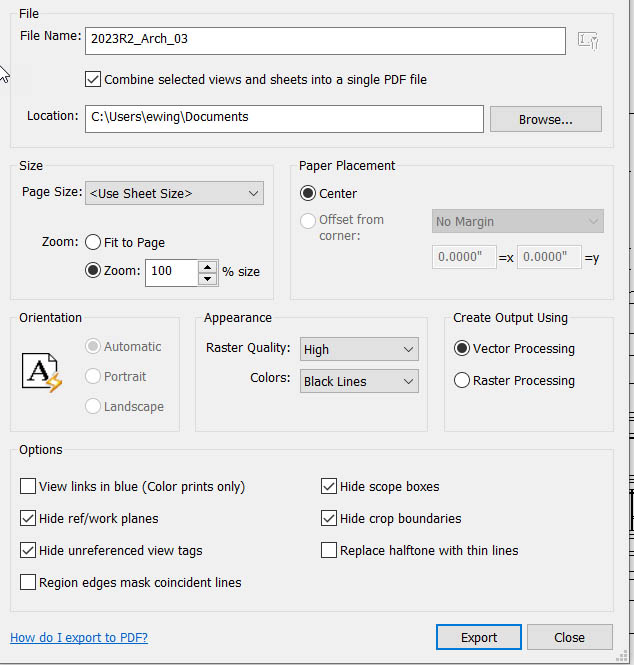Select Landscape orientation
634x665 pixels.
tap(93, 406)
